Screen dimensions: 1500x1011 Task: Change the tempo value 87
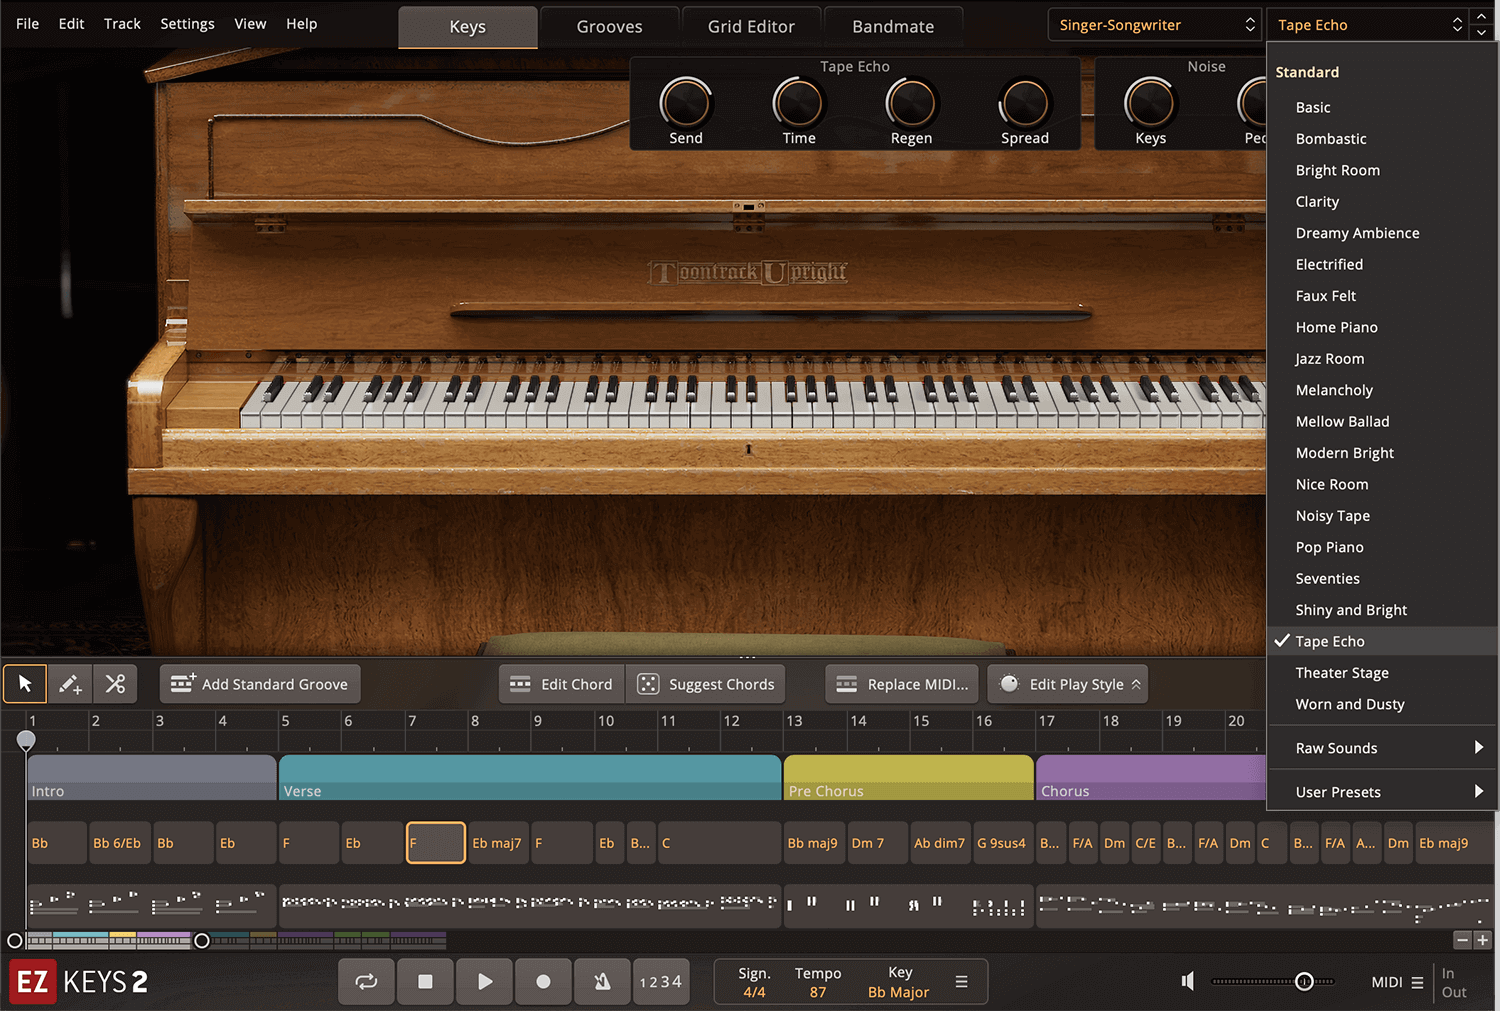click(x=818, y=992)
